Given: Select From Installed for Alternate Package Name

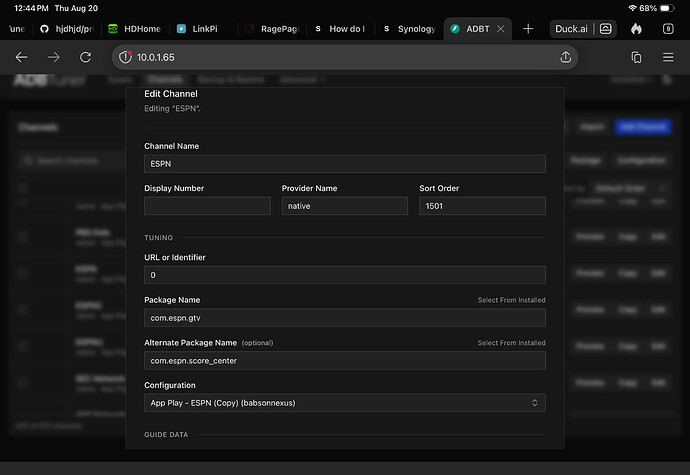Looking at the screenshot, I should click(x=511, y=343).
